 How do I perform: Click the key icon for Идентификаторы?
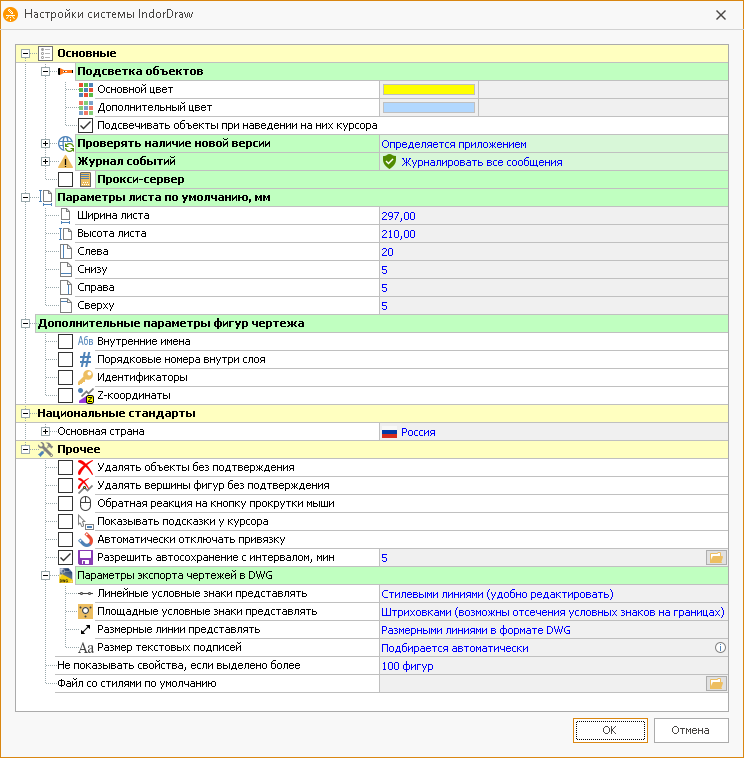[x=86, y=377]
